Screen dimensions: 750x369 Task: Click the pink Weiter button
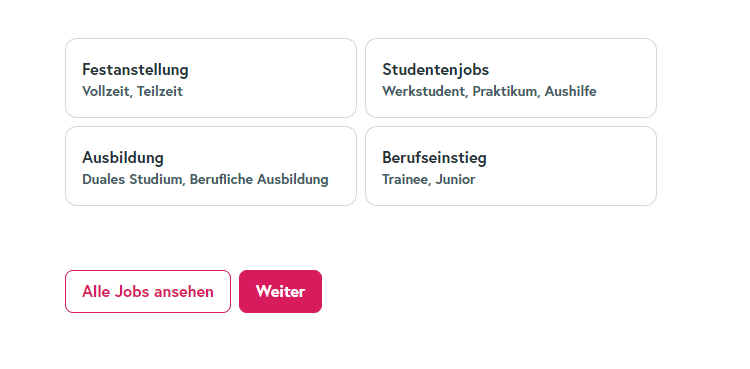[x=280, y=291]
